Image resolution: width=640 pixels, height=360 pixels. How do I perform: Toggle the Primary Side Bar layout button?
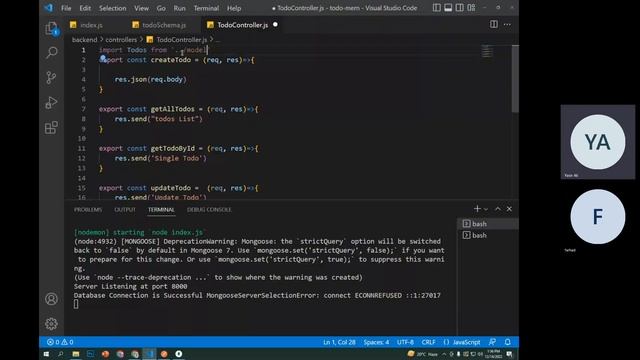(437, 8)
